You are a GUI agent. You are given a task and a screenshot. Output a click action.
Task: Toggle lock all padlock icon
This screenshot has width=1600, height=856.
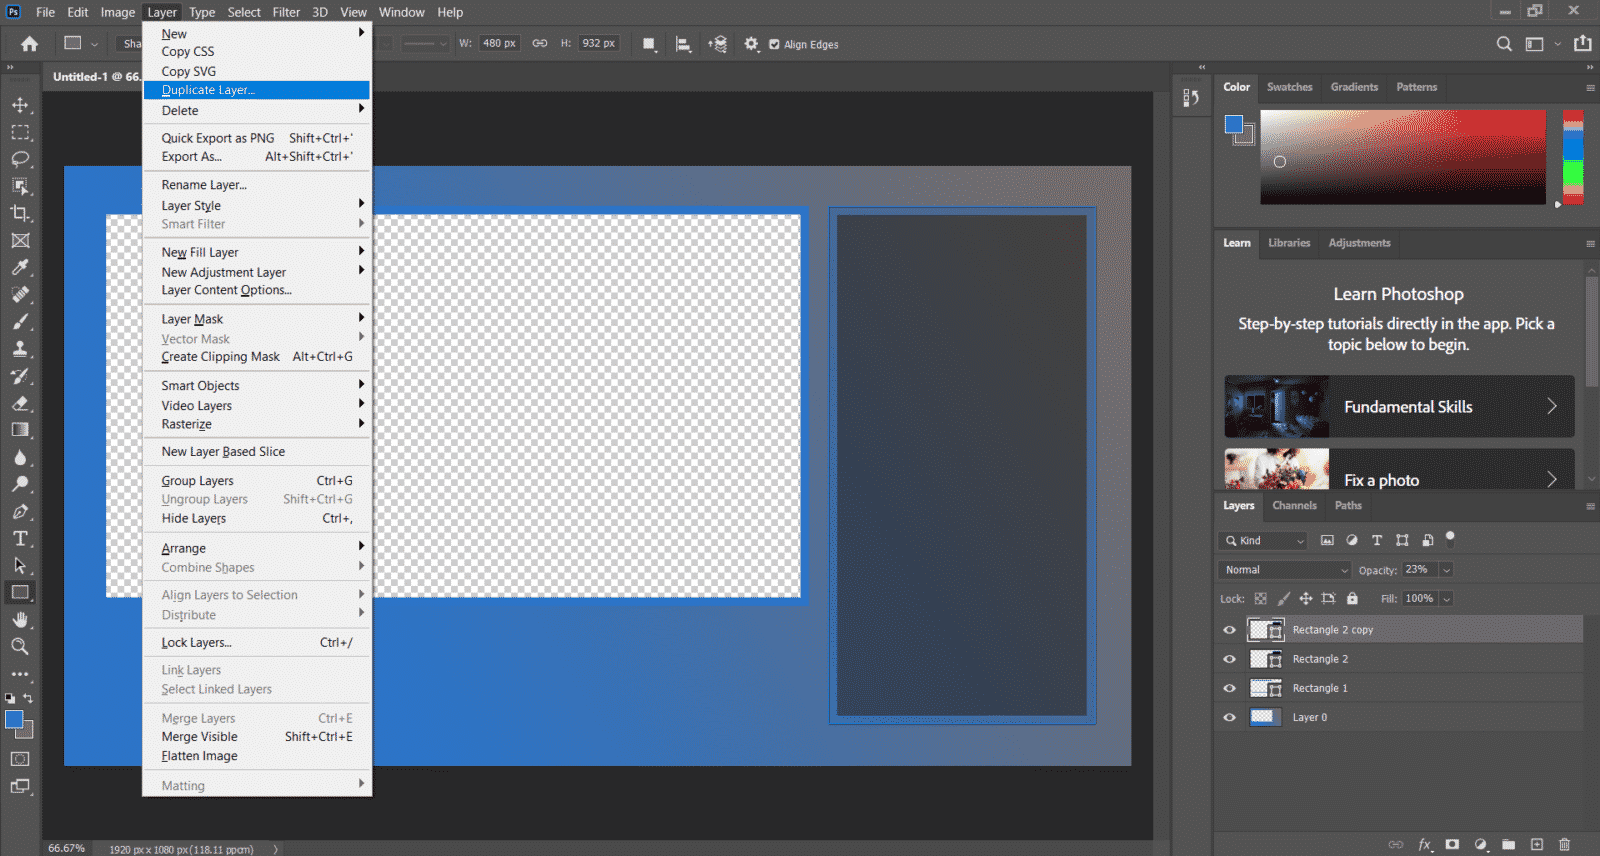(1352, 599)
